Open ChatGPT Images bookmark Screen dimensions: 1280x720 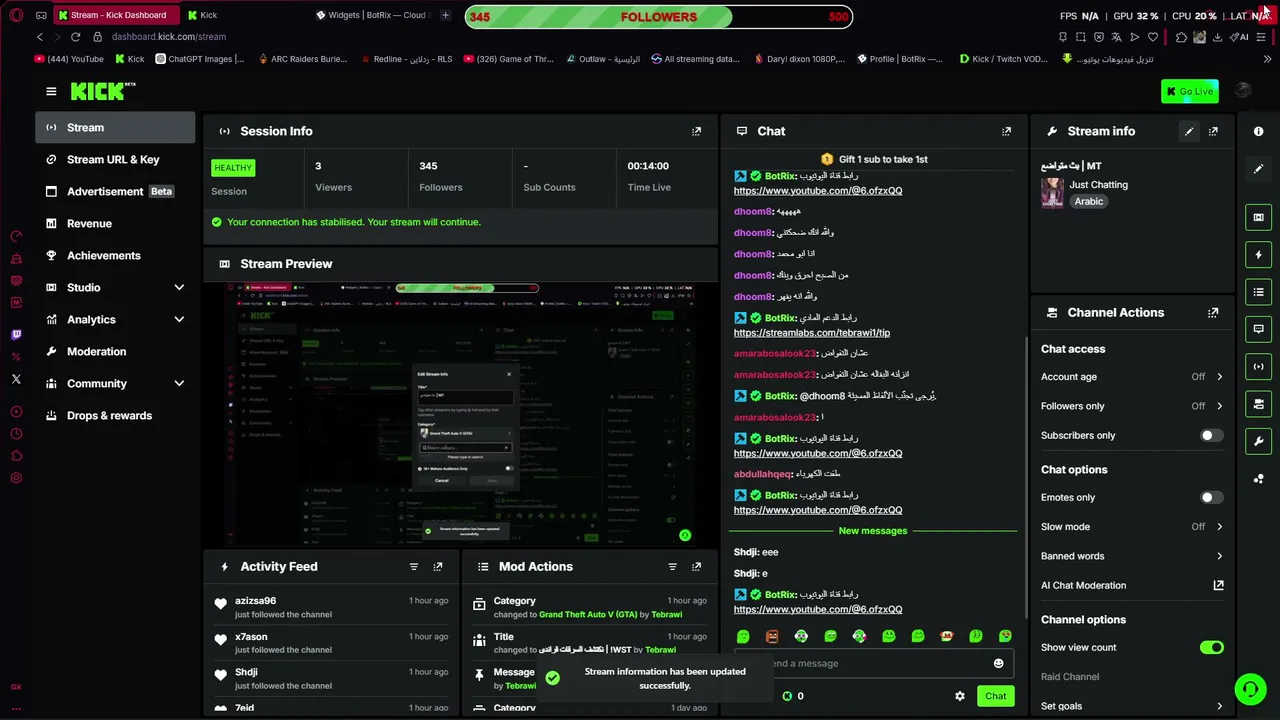point(200,59)
